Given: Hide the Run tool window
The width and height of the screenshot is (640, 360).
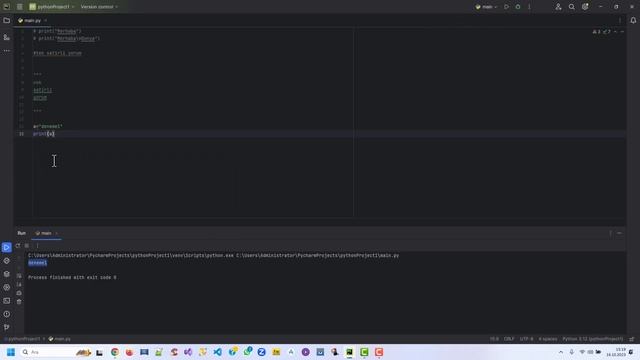Looking at the screenshot, I should 619,233.
